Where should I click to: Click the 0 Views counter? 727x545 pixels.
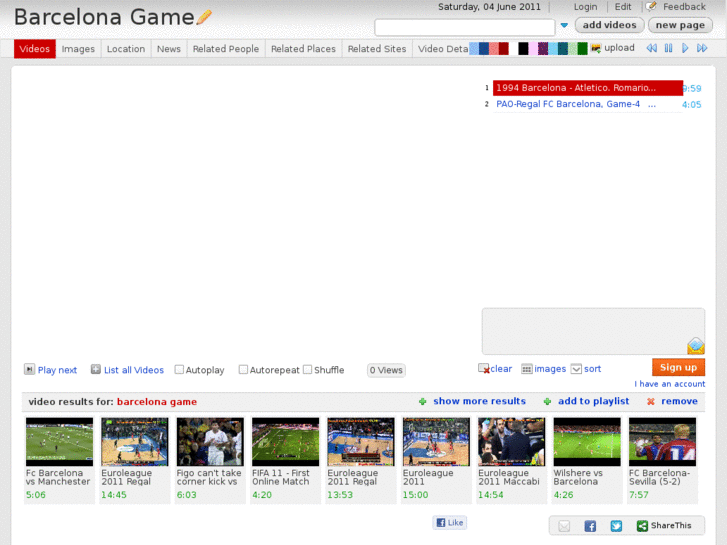pyautogui.click(x=386, y=370)
